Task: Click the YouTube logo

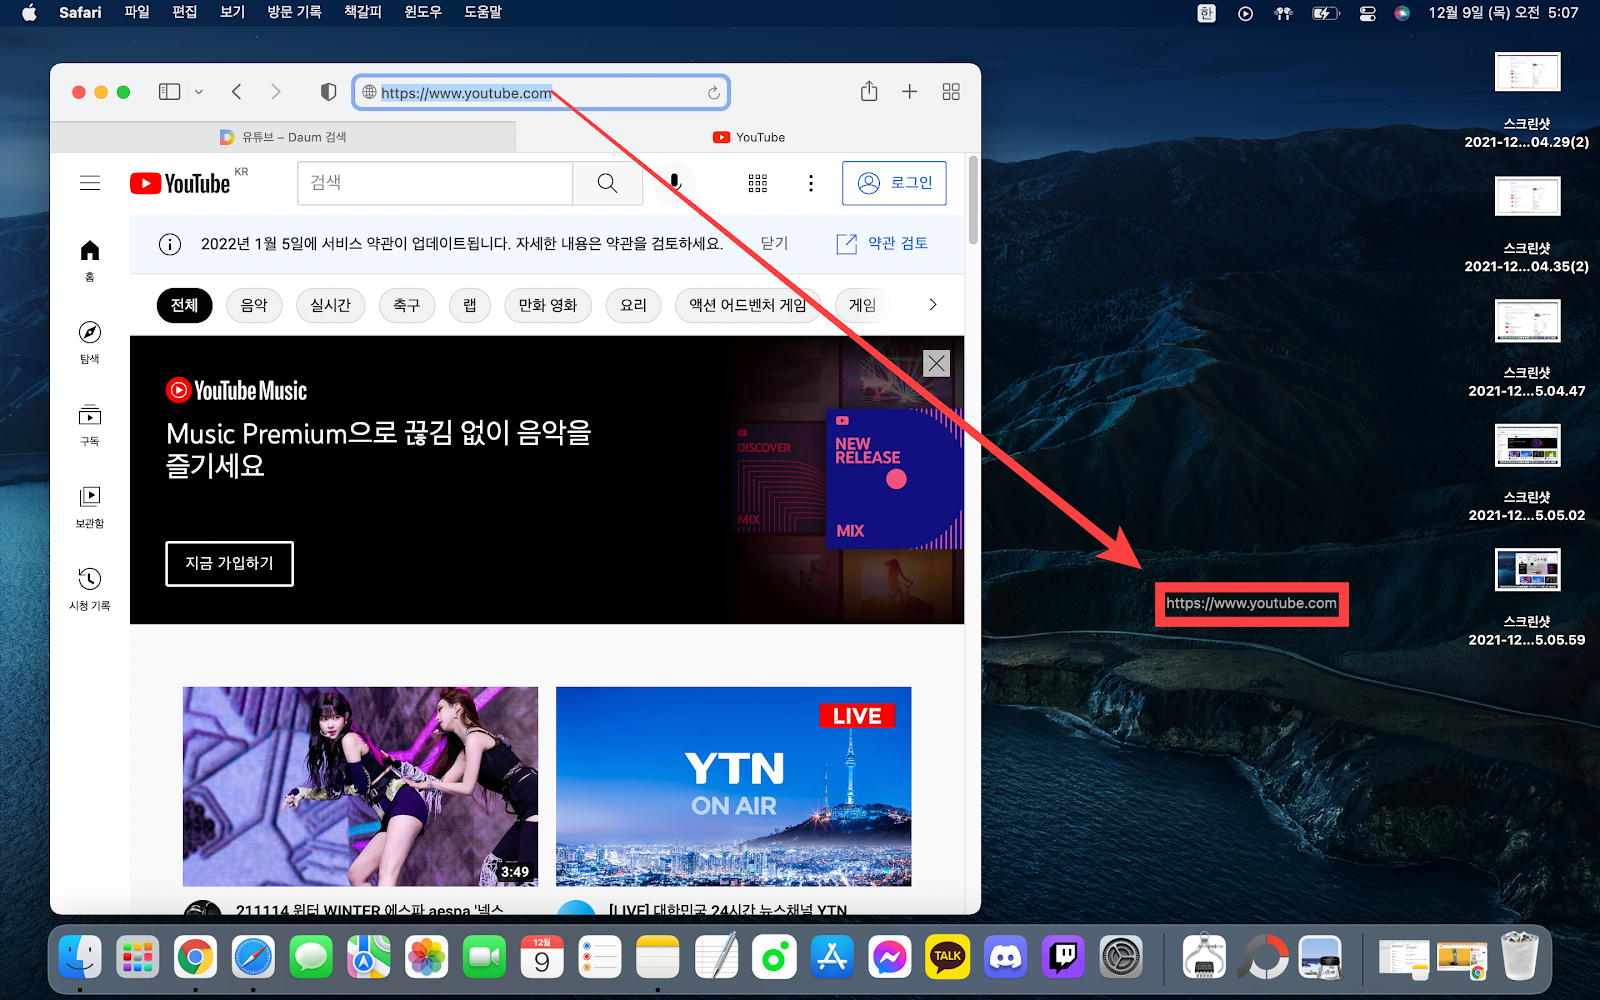Action: click(181, 183)
